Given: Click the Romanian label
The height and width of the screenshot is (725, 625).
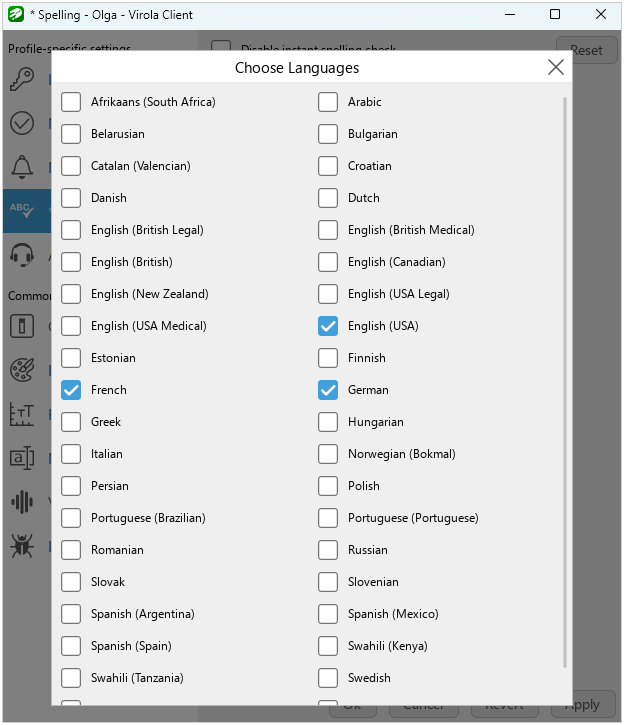Looking at the screenshot, I should pos(117,550).
